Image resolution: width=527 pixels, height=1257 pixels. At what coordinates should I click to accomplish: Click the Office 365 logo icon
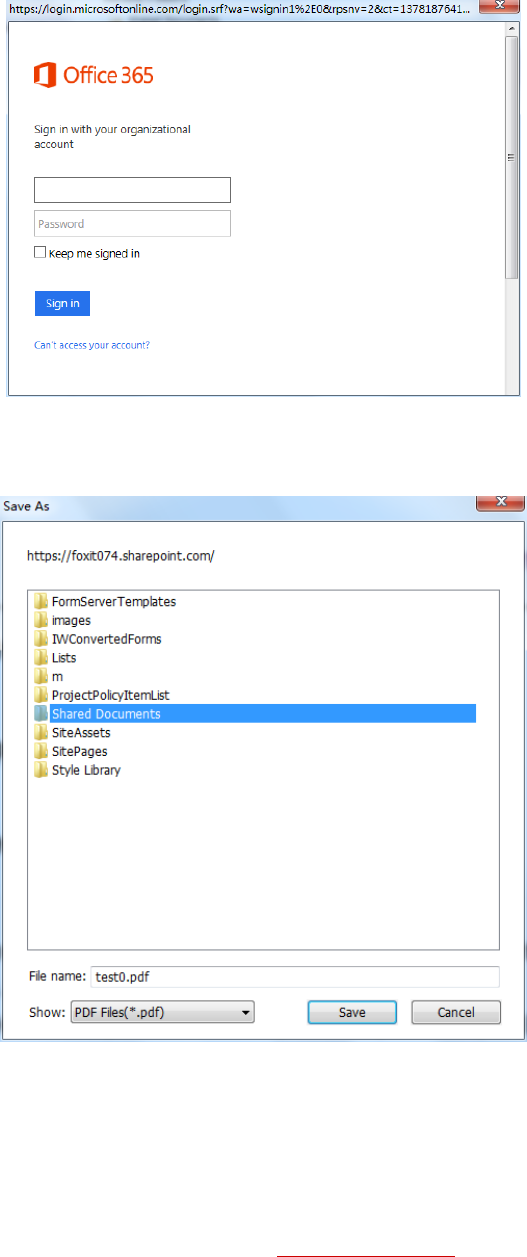[45, 75]
